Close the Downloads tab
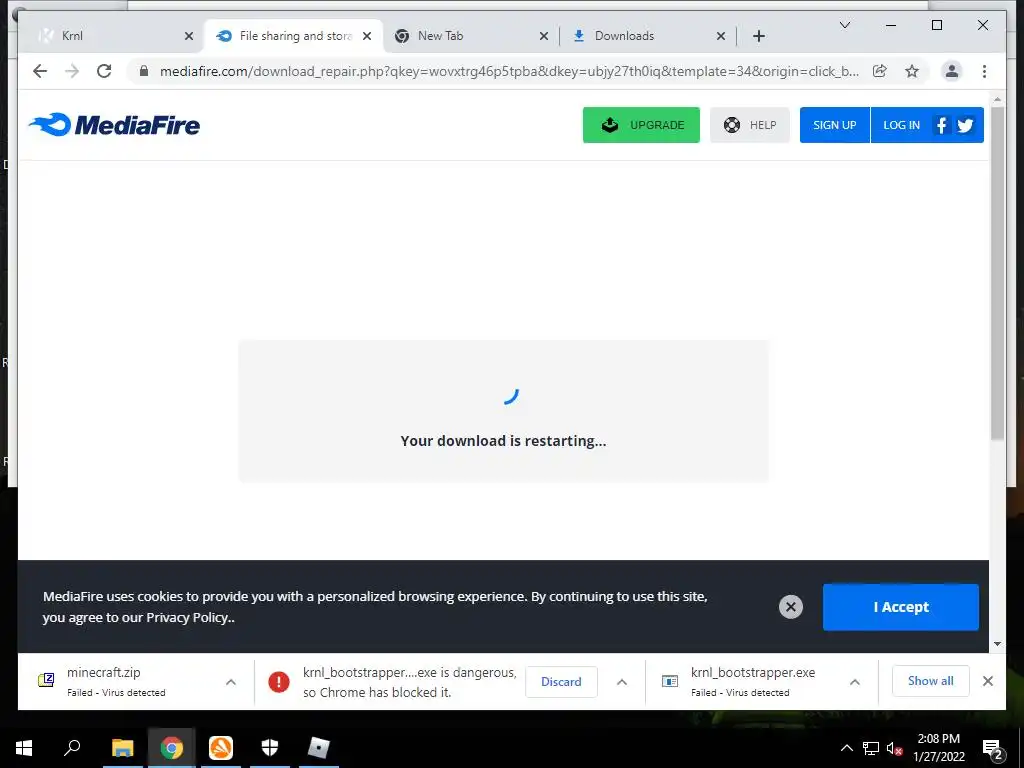This screenshot has height=768, width=1024. coord(720,36)
